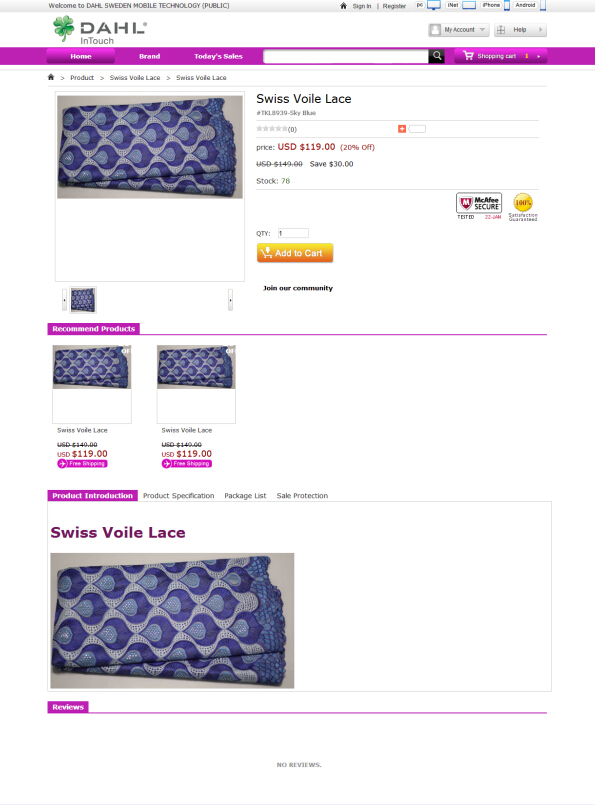The image size is (595, 805).
Task: Click the QTY input field
Action: click(x=293, y=233)
